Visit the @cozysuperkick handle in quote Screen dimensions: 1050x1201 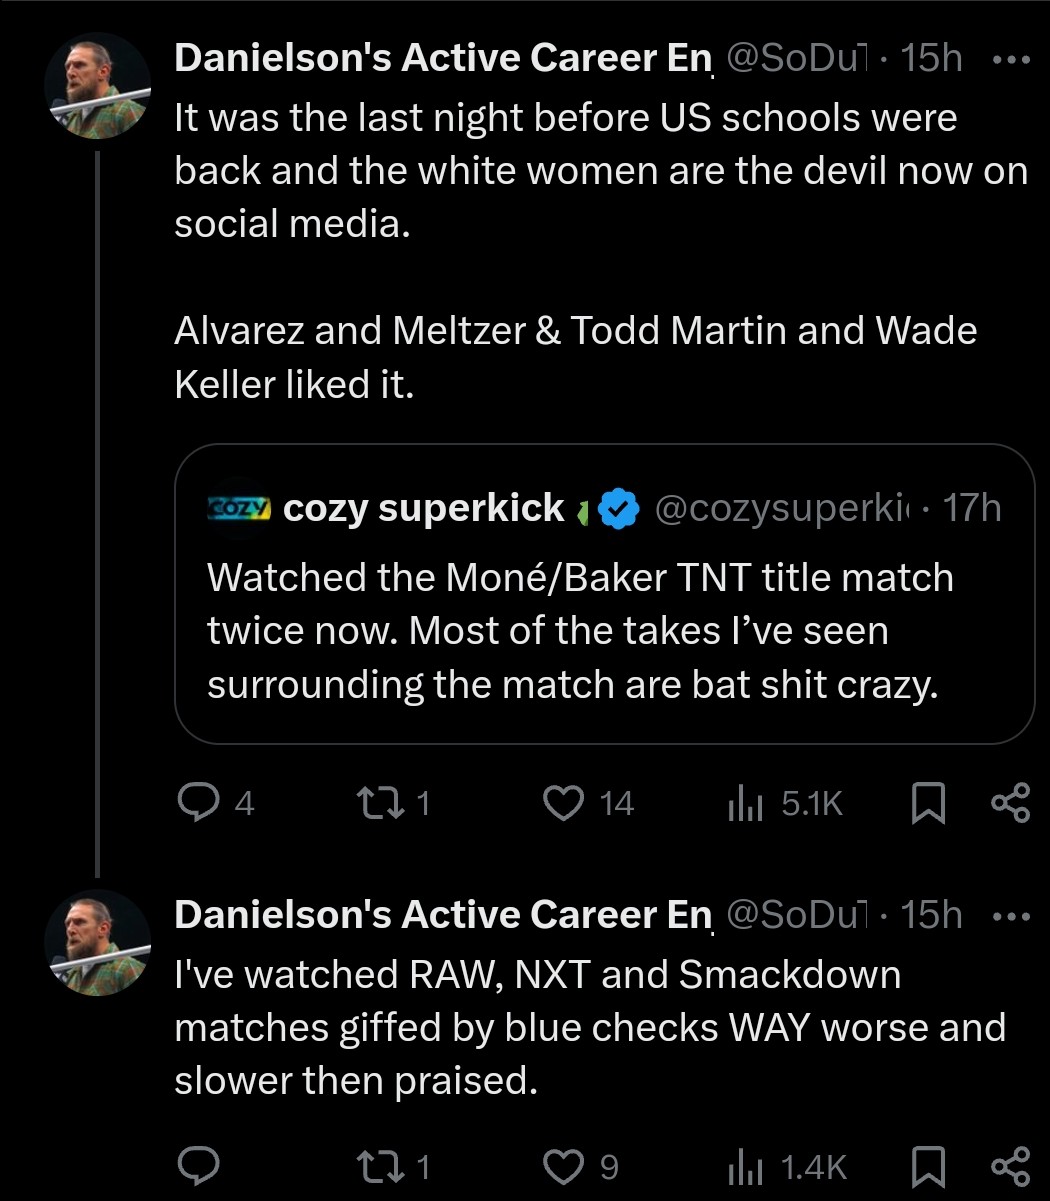(780, 509)
